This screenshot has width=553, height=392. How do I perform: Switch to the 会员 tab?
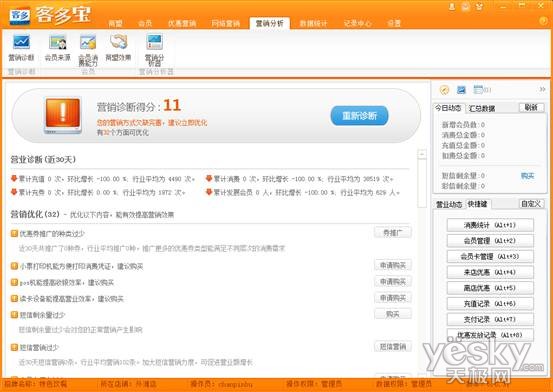145,24
